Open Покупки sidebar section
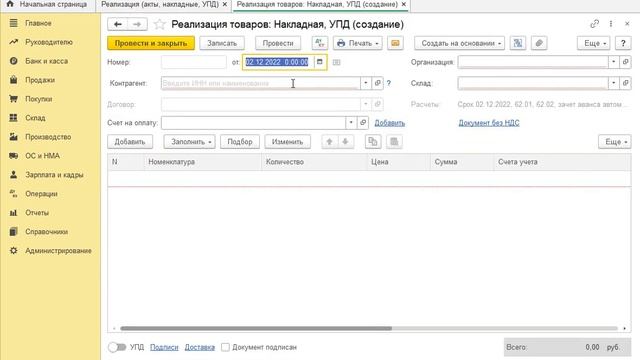 point(38,99)
